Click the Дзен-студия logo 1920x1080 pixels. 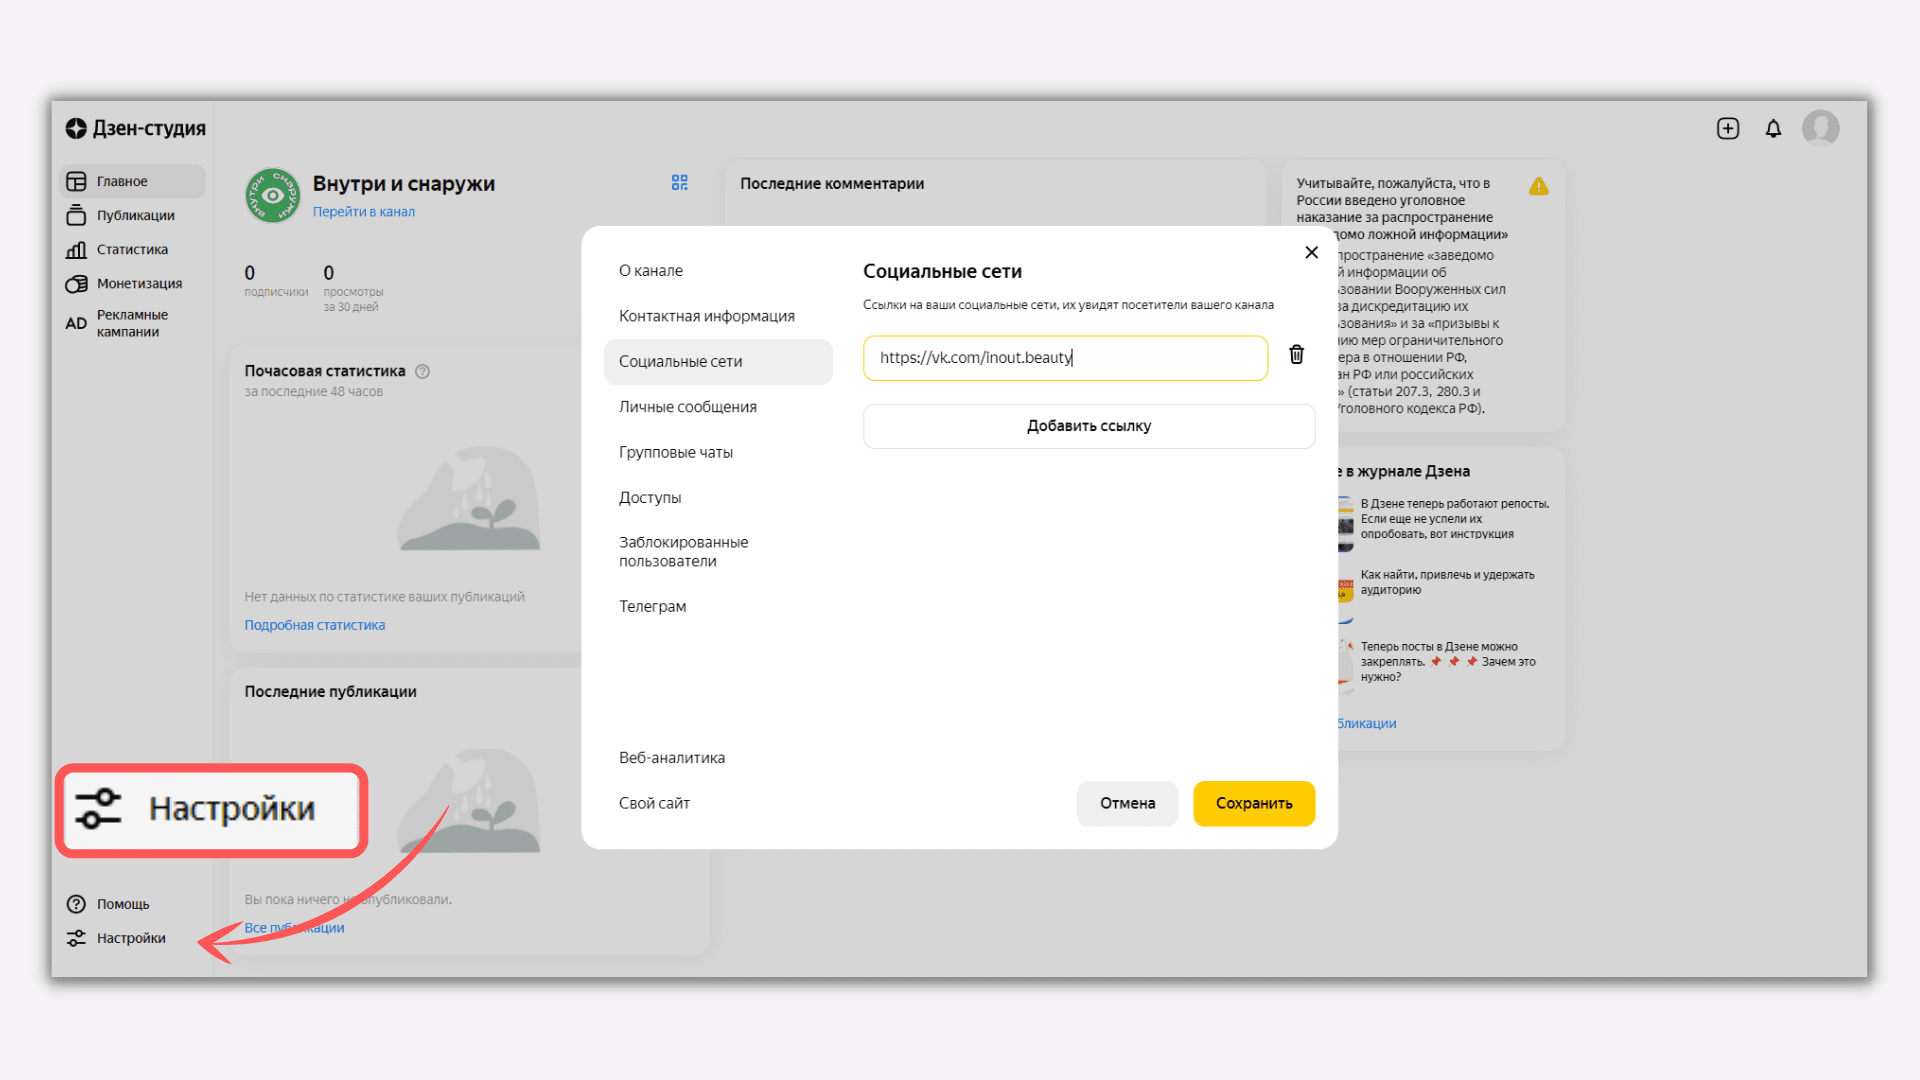tap(136, 129)
